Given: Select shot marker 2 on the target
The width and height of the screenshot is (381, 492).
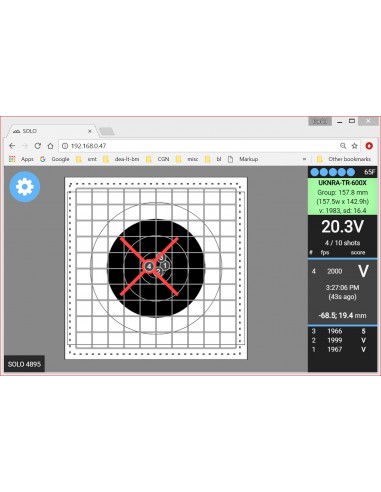Looking at the screenshot, I should pyautogui.click(x=159, y=272).
